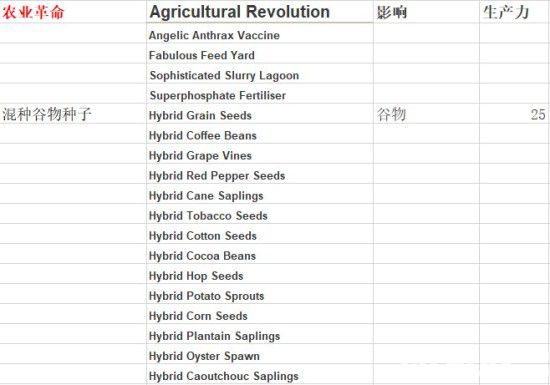Click the Sophisticated Slurry Lagoon cell
Screen dimensions: 550x385
(x=260, y=75)
